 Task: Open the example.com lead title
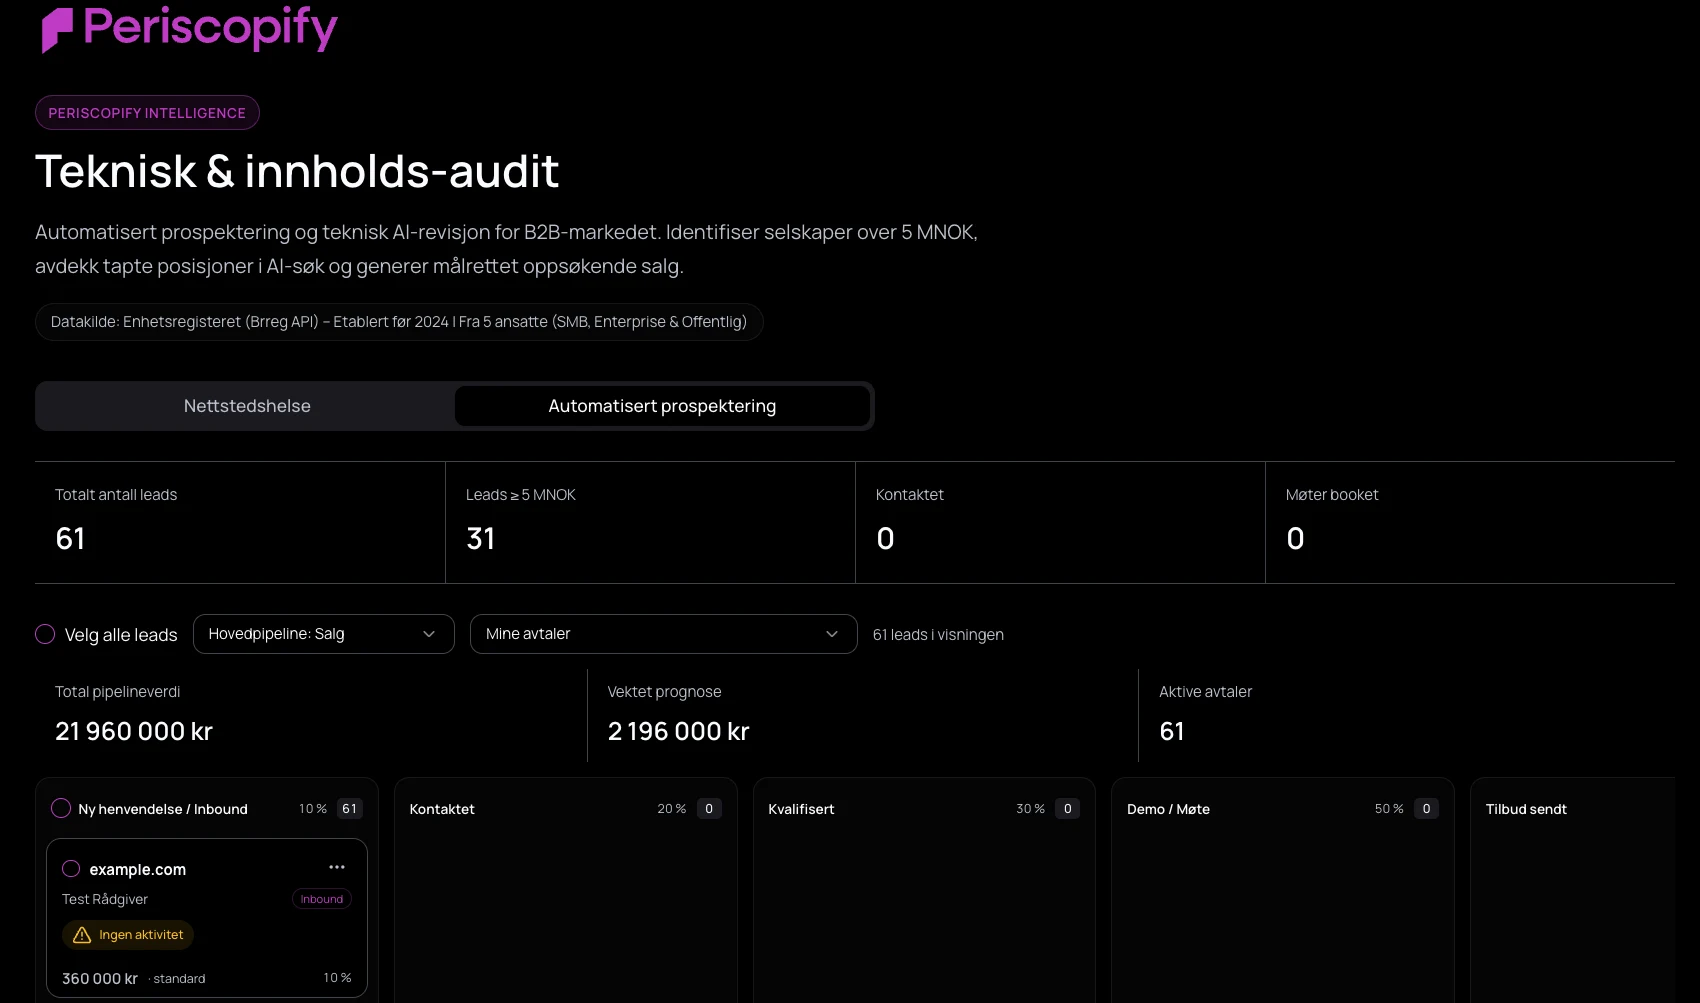point(138,869)
